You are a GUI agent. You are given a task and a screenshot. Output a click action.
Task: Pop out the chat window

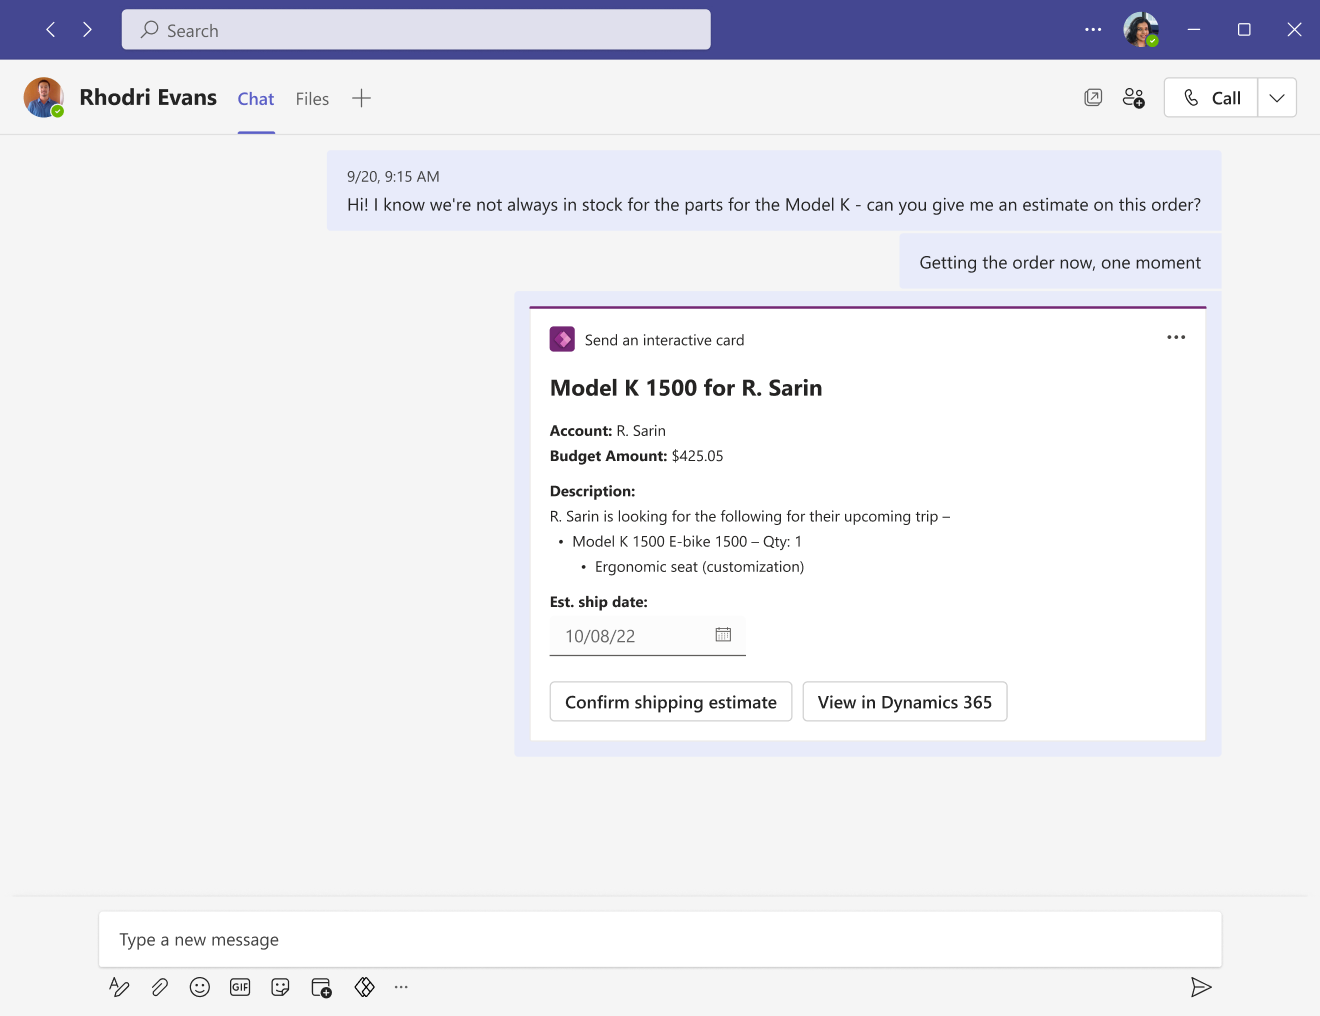click(x=1093, y=97)
